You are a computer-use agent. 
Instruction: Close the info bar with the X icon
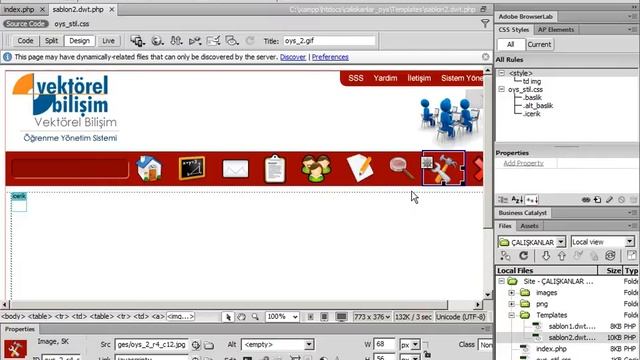point(485,57)
